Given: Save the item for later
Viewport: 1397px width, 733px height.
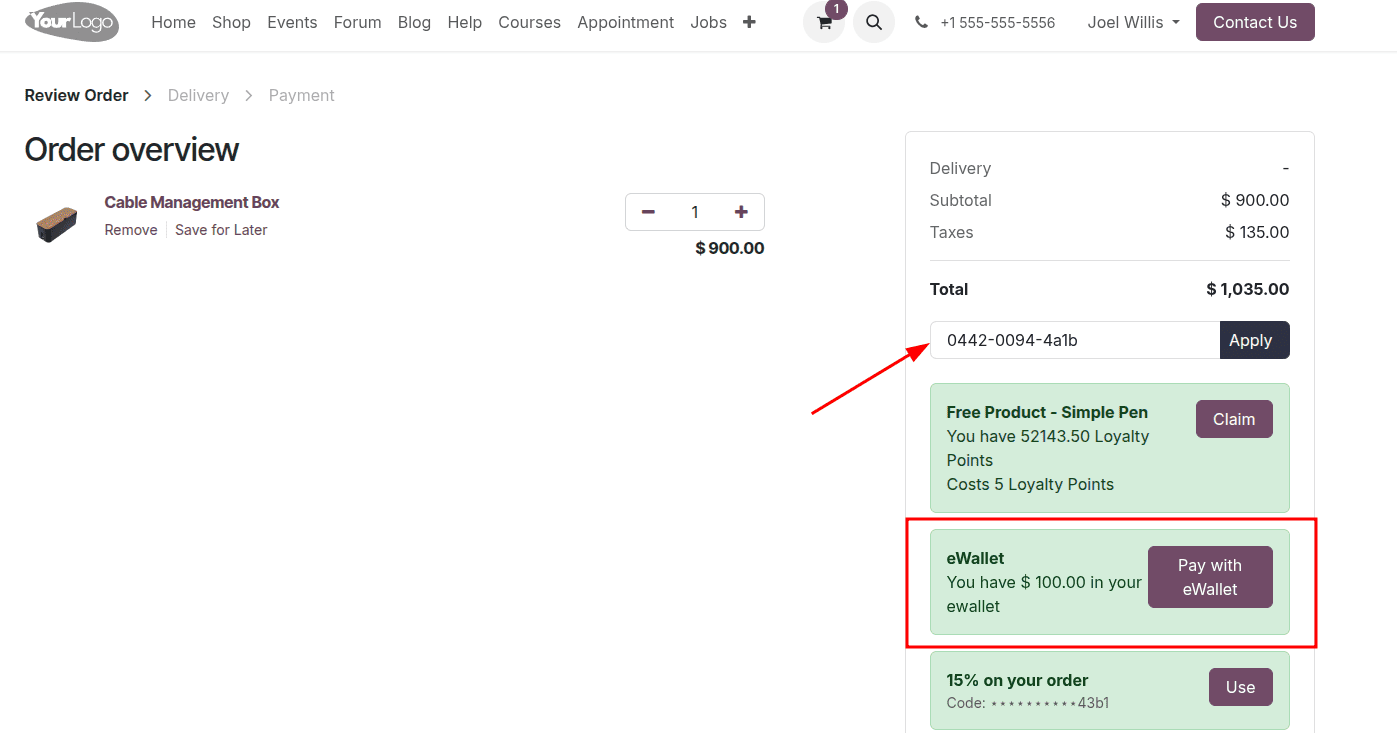Looking at the screenshot, I should click(221, 230).
